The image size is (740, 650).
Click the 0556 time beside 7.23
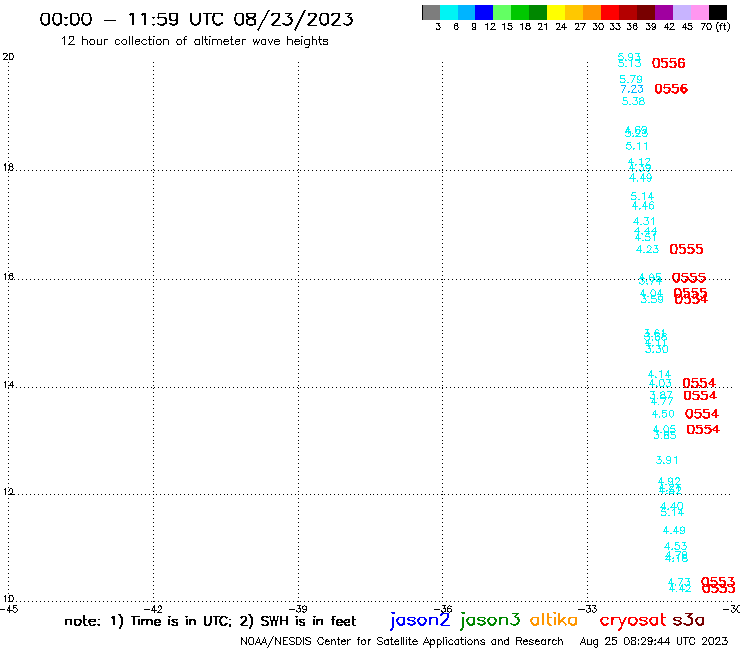point(671,89)
